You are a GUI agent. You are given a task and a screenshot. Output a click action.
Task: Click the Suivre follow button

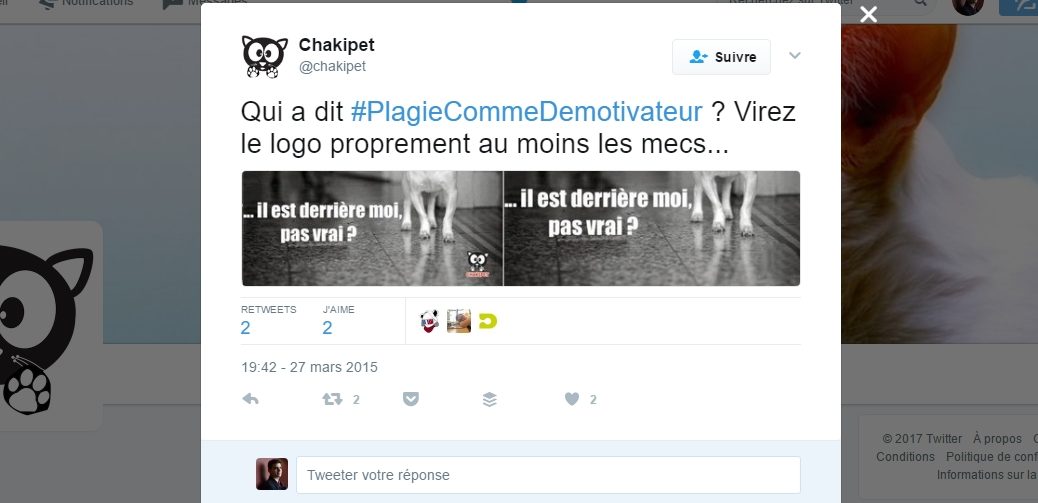click(722, 57)
